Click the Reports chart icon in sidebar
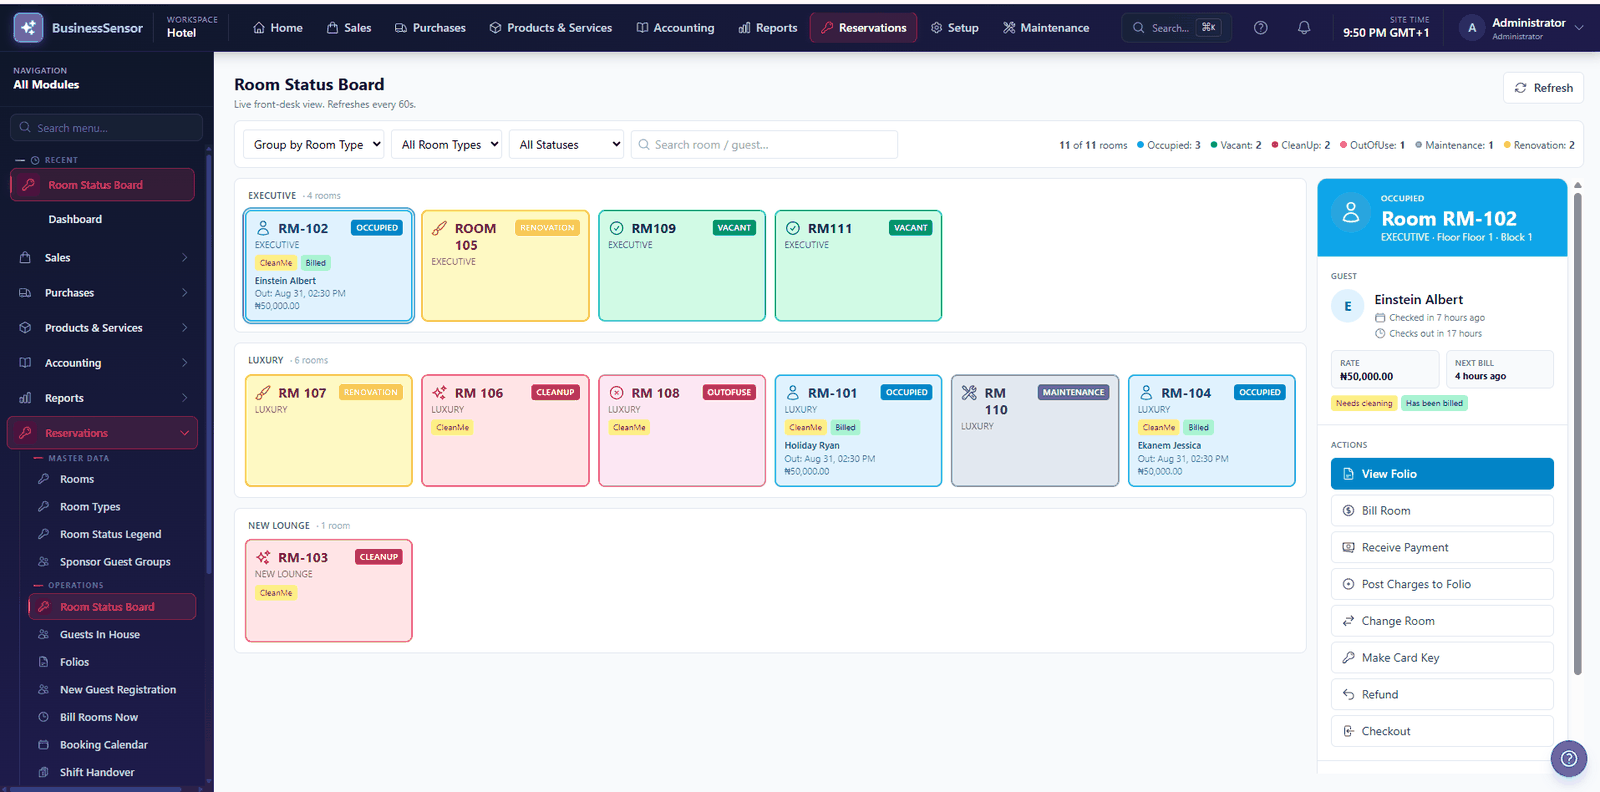 25,398
